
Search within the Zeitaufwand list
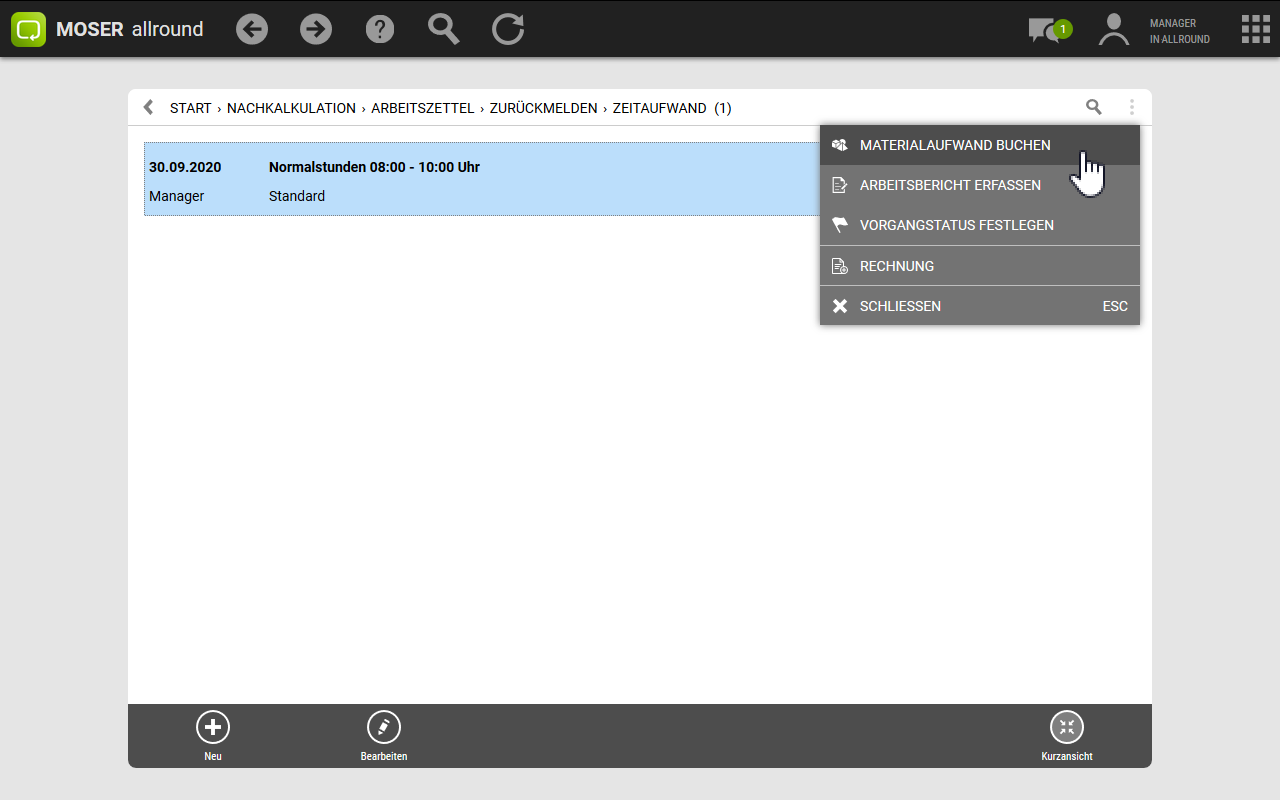coord(1094,107)
